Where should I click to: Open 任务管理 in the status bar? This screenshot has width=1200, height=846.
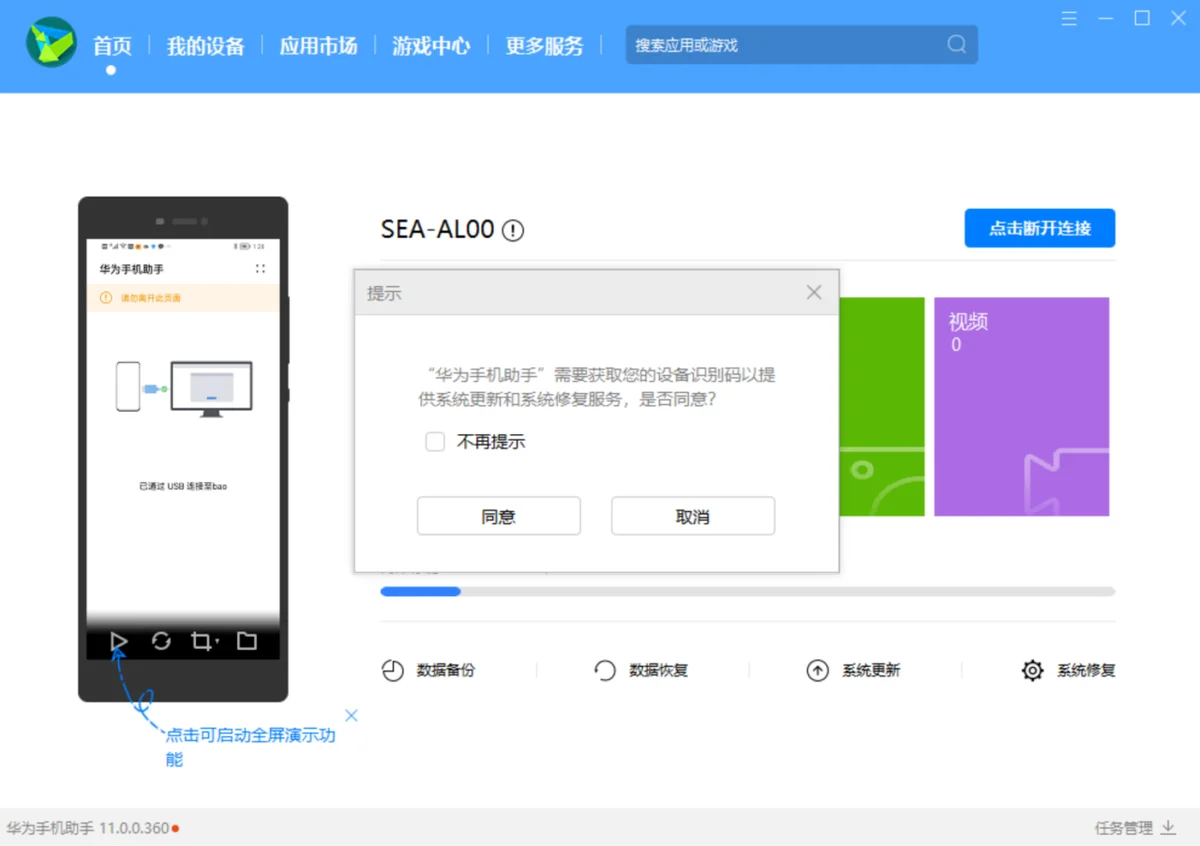[x=1124, y=828]
